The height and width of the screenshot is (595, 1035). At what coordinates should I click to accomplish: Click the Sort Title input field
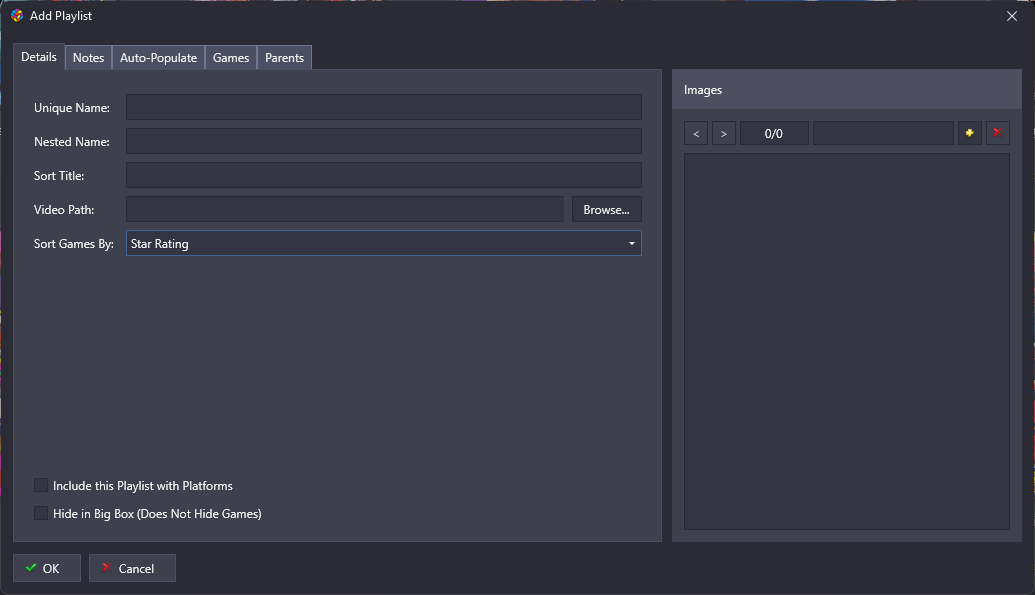pyautogui.click(x=383, y=175)
